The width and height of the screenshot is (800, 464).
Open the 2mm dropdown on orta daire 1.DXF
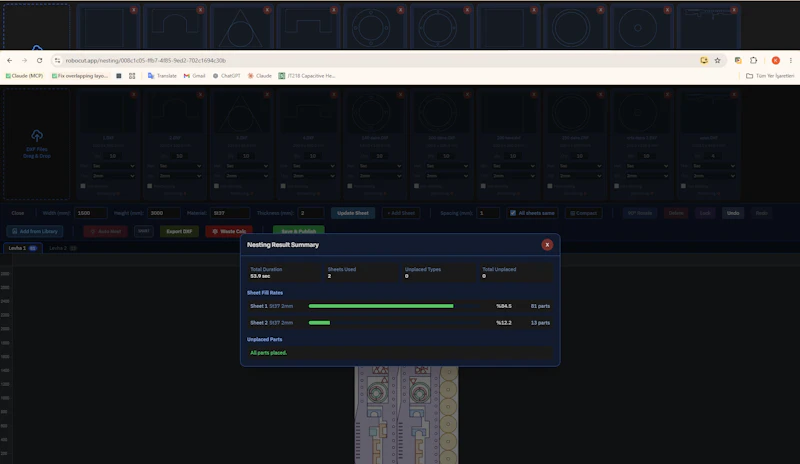647,176
